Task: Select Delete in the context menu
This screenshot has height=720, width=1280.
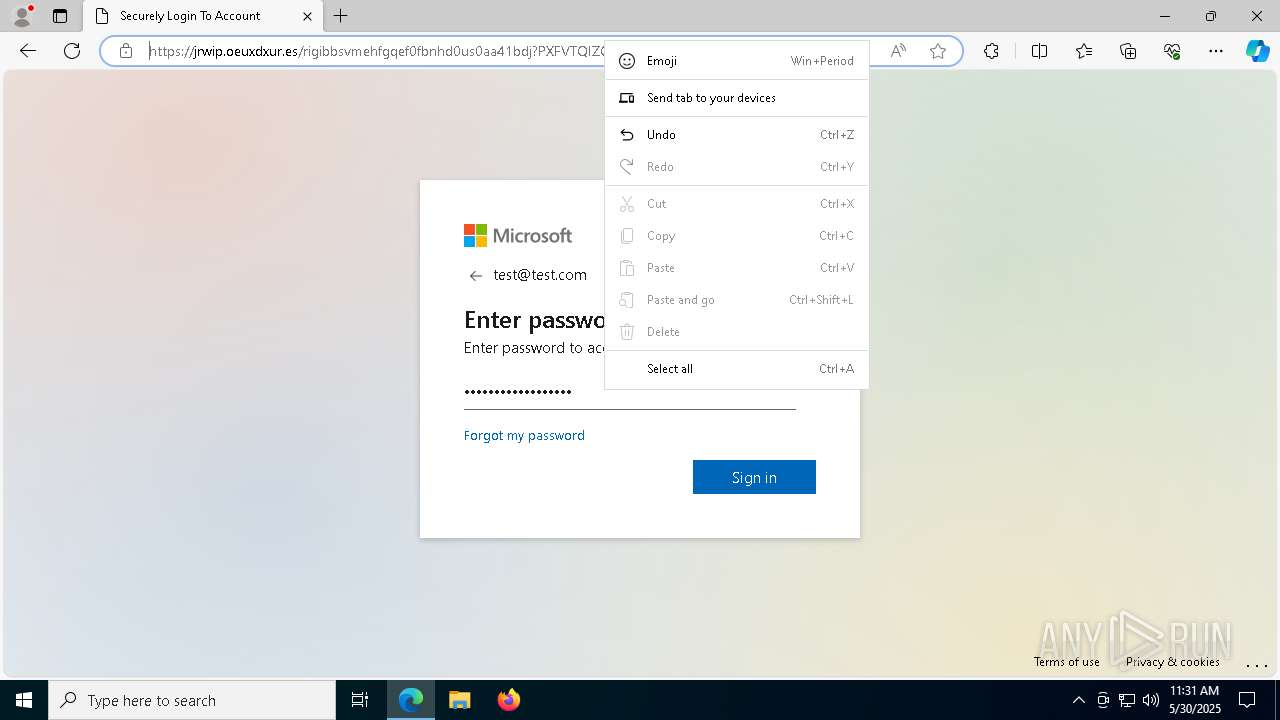Action: tap(737, 332)
